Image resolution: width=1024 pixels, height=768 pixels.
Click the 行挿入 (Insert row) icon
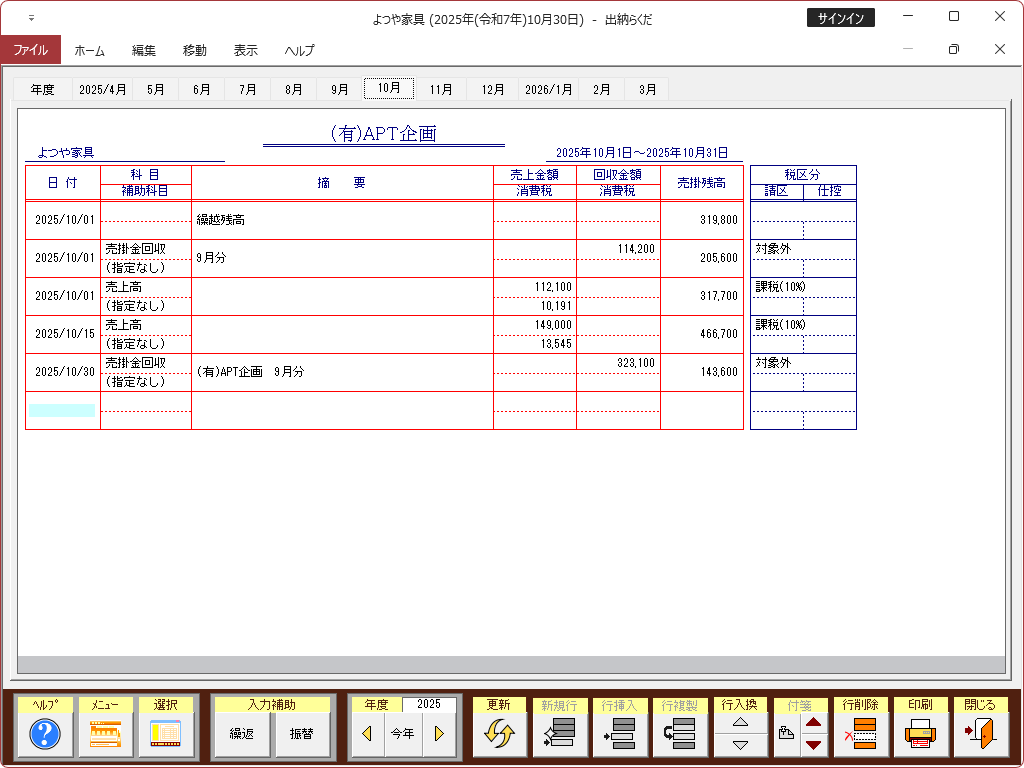(619, 735)
